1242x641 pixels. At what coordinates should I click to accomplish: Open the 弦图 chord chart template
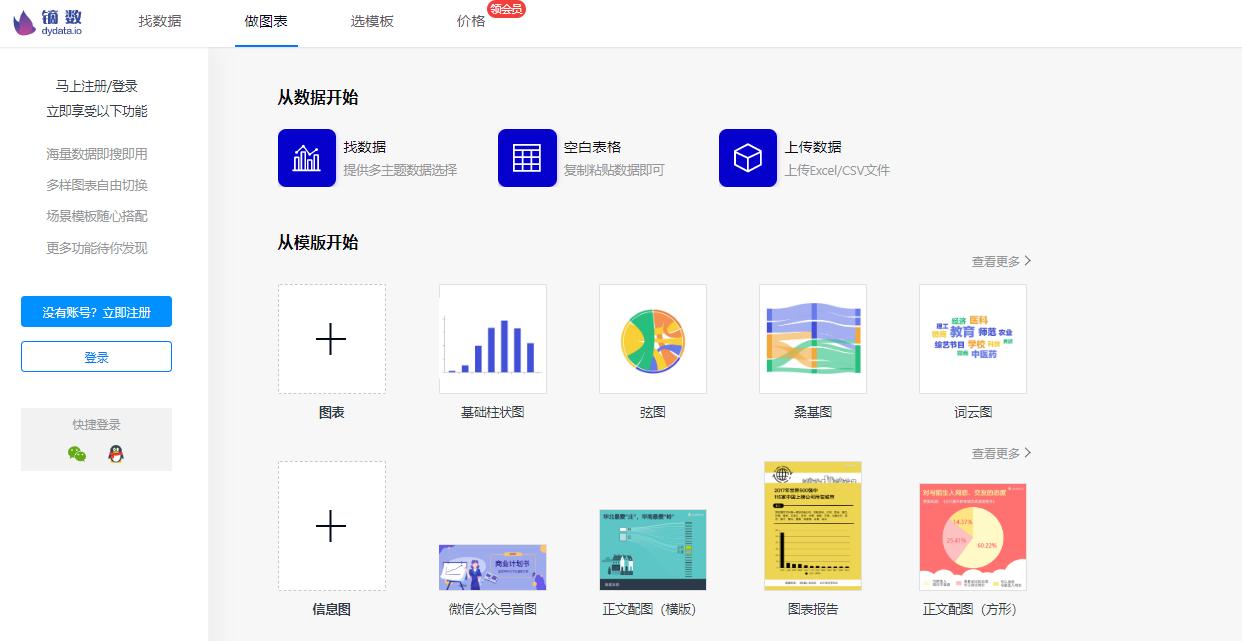[652, 339]
